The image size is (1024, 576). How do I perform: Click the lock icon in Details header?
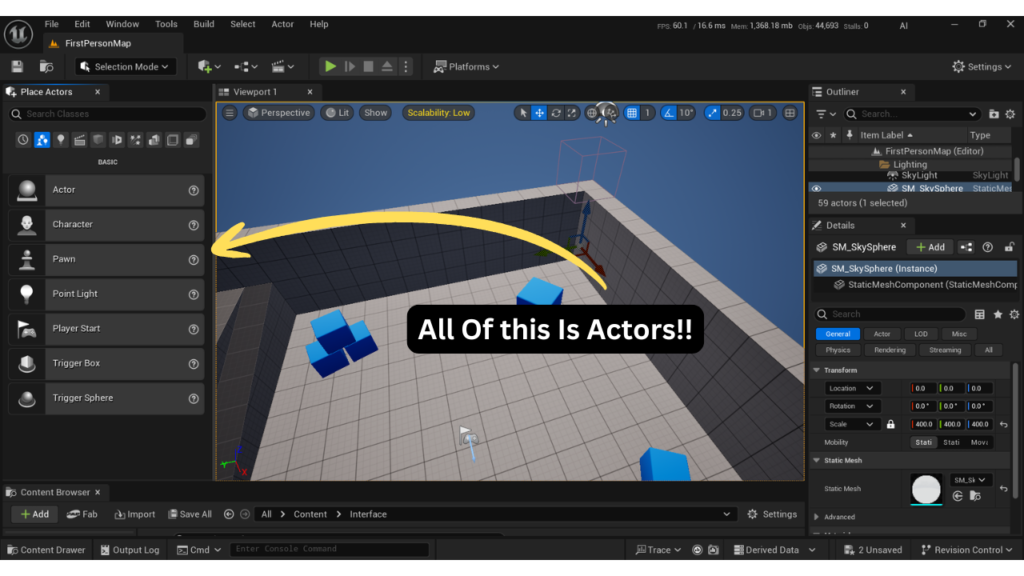(x=1009, y=247)
